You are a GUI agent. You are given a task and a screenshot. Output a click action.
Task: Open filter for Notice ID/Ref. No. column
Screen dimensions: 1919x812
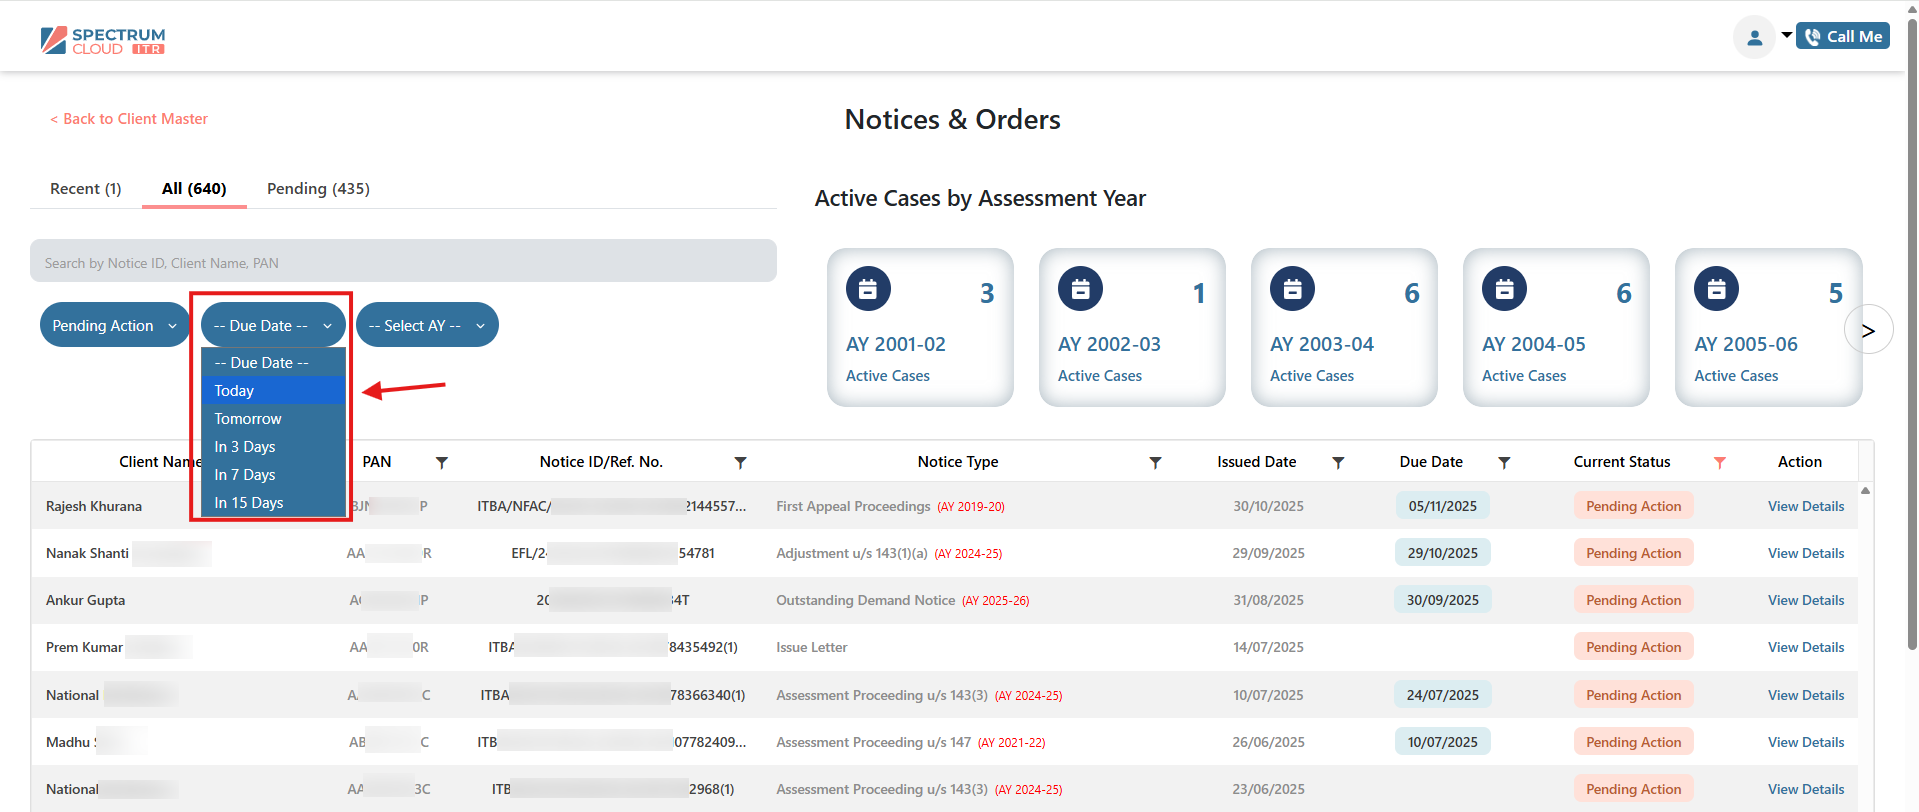740,462
